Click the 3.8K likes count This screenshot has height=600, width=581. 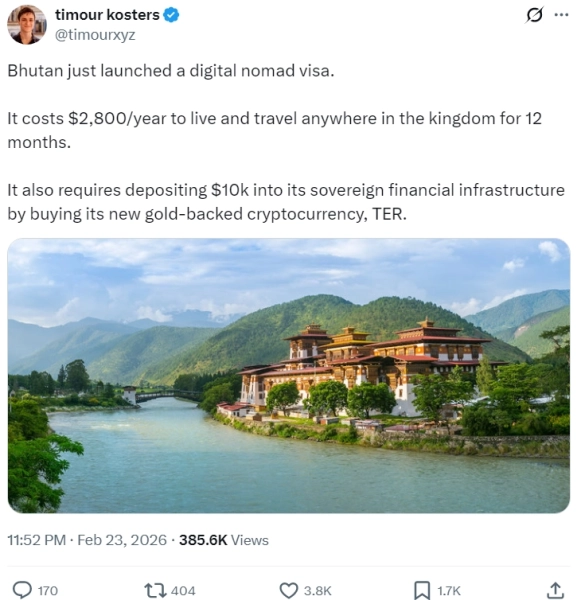[x=318, y=590]
